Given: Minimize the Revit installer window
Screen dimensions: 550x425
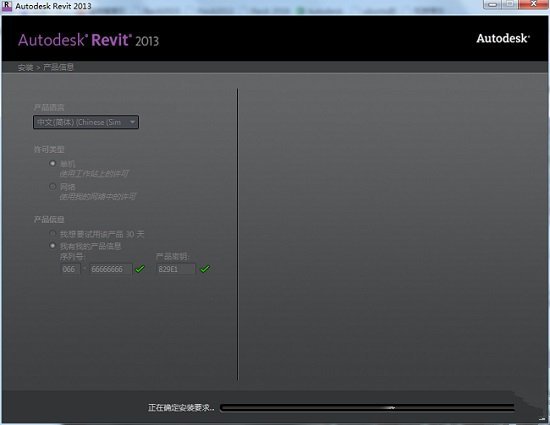Looking at the screenshot, I should click(492, 5).
